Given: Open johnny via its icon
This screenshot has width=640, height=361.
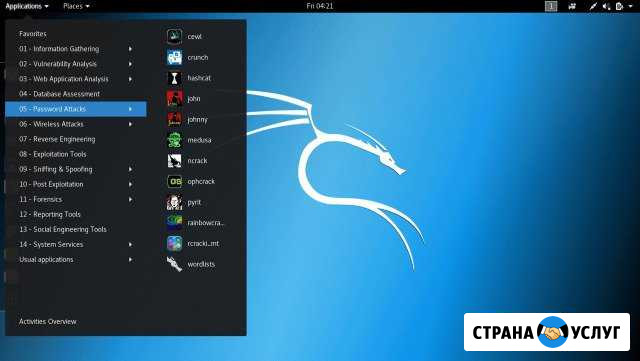Looking at the screenshot, I should [175, 119].
